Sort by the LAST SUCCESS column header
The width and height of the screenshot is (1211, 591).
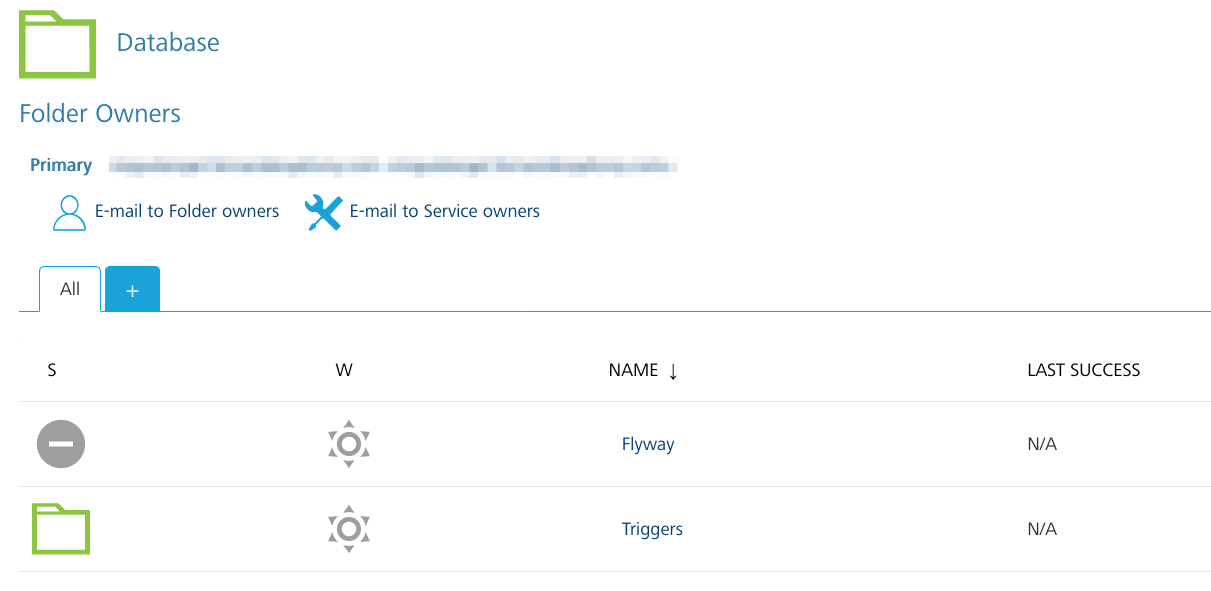(1083, 370)
